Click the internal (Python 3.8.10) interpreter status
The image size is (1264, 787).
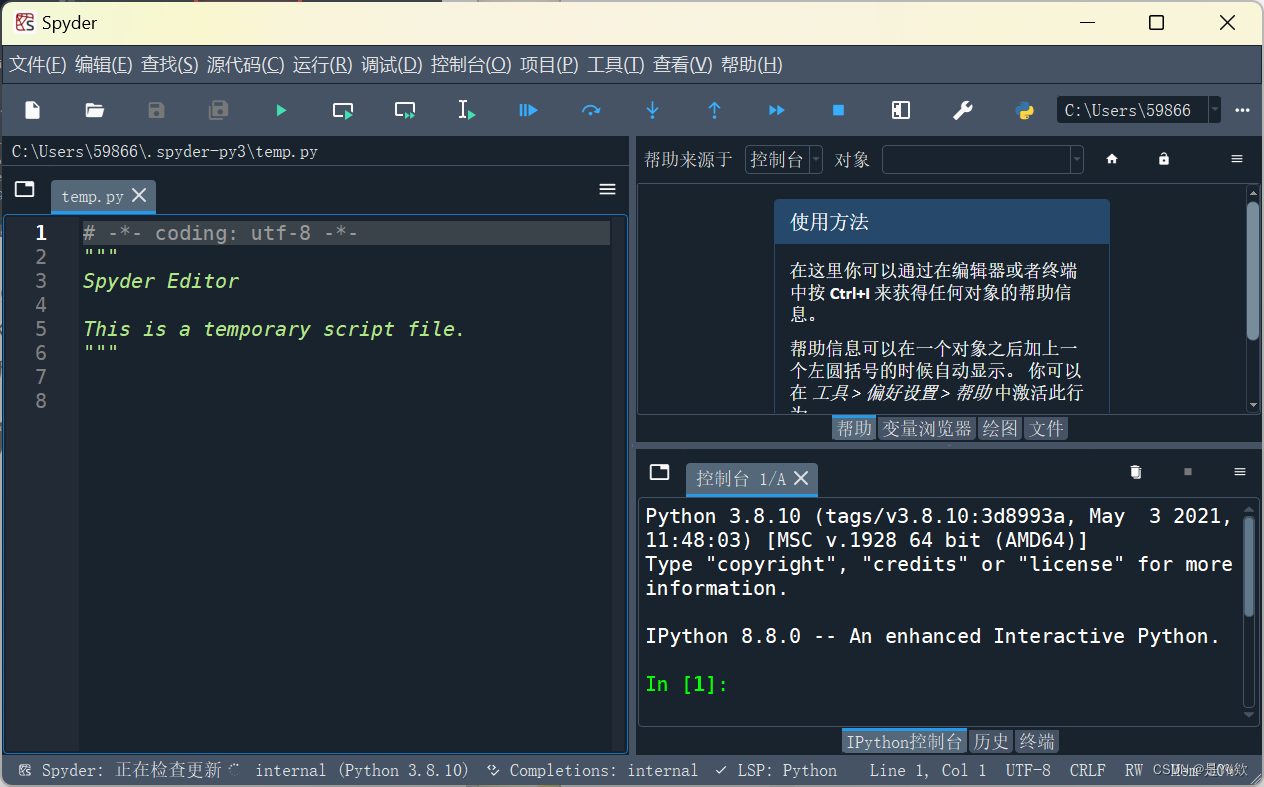click(x=362, y=770)
